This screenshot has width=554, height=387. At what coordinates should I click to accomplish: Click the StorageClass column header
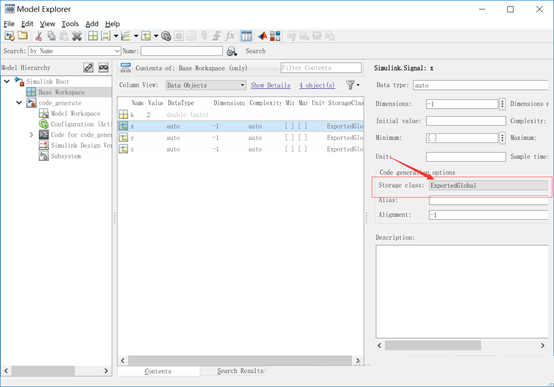click(345, 103)
